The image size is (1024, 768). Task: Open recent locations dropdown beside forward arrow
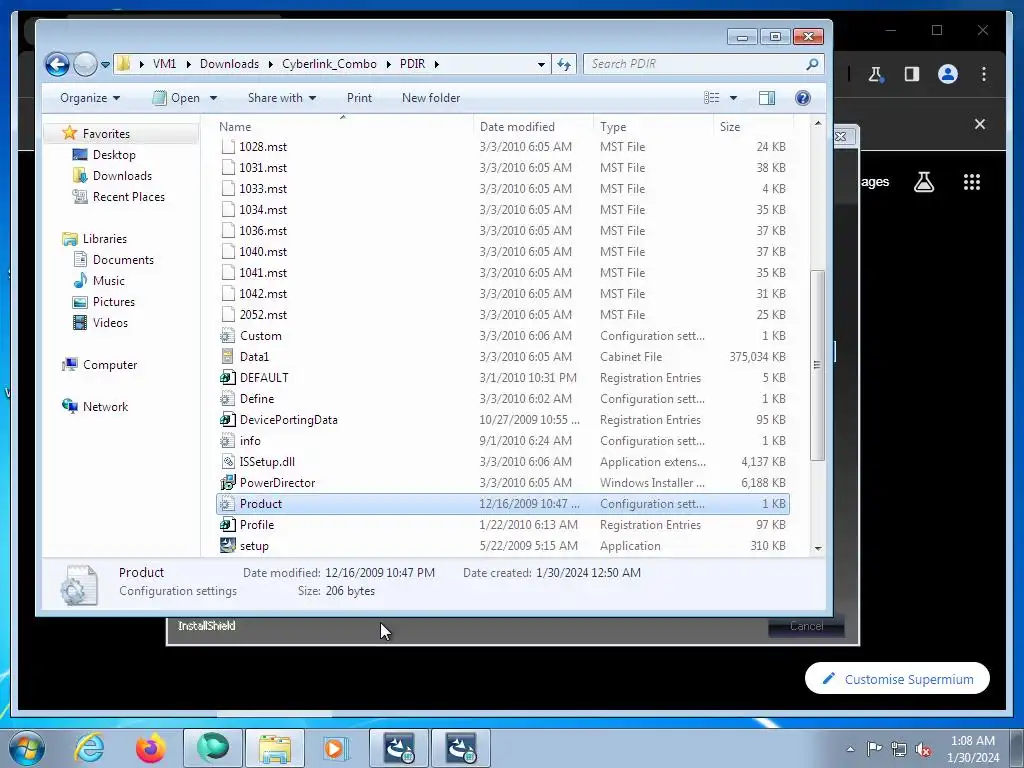click(x=105, y=65)
